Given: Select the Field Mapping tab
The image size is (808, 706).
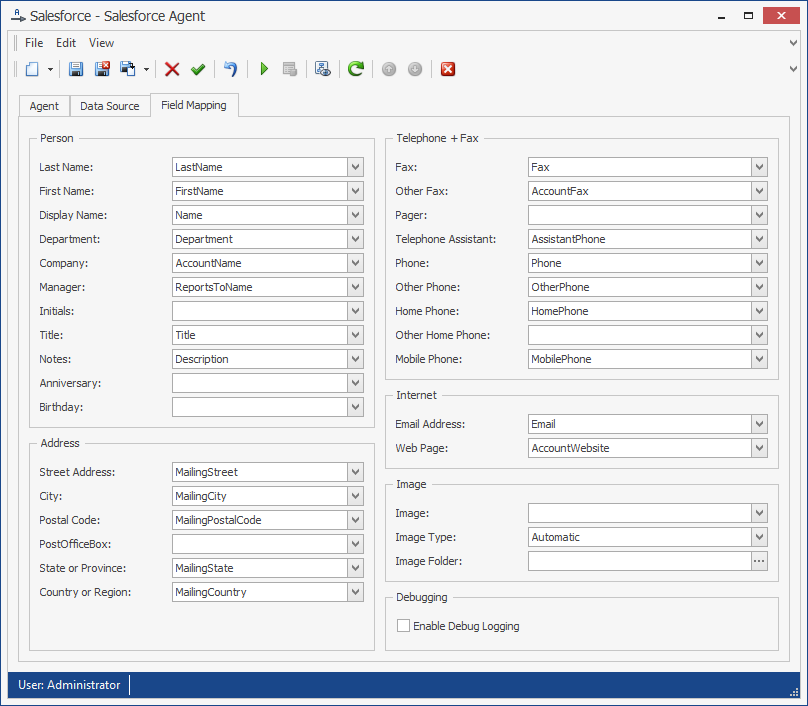Looking at the screenshot, I should [x=194, y=105].
